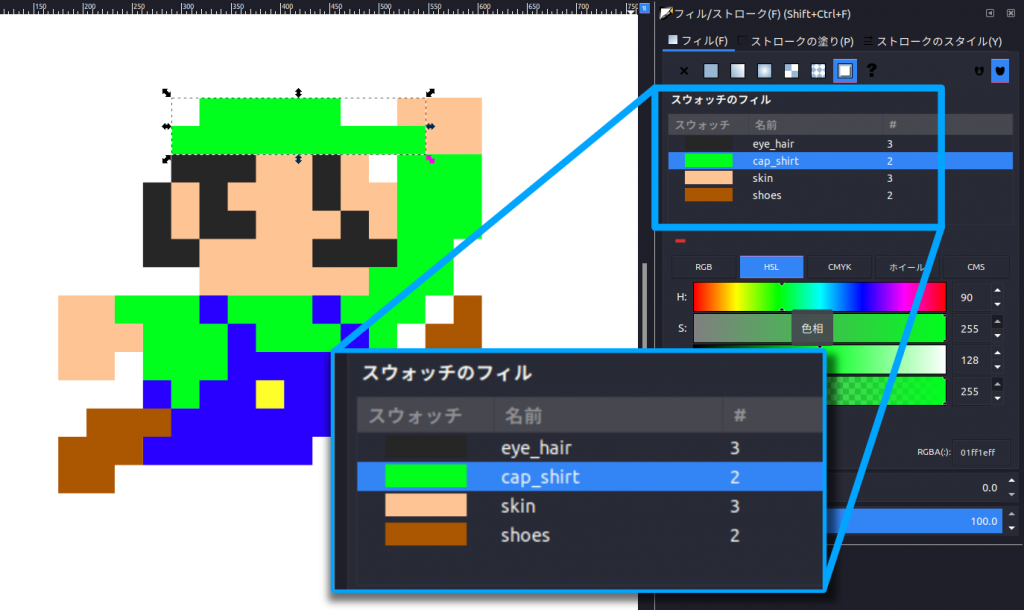
Task: Select the cap_shirt swatch row
Action: pos(840,161)
